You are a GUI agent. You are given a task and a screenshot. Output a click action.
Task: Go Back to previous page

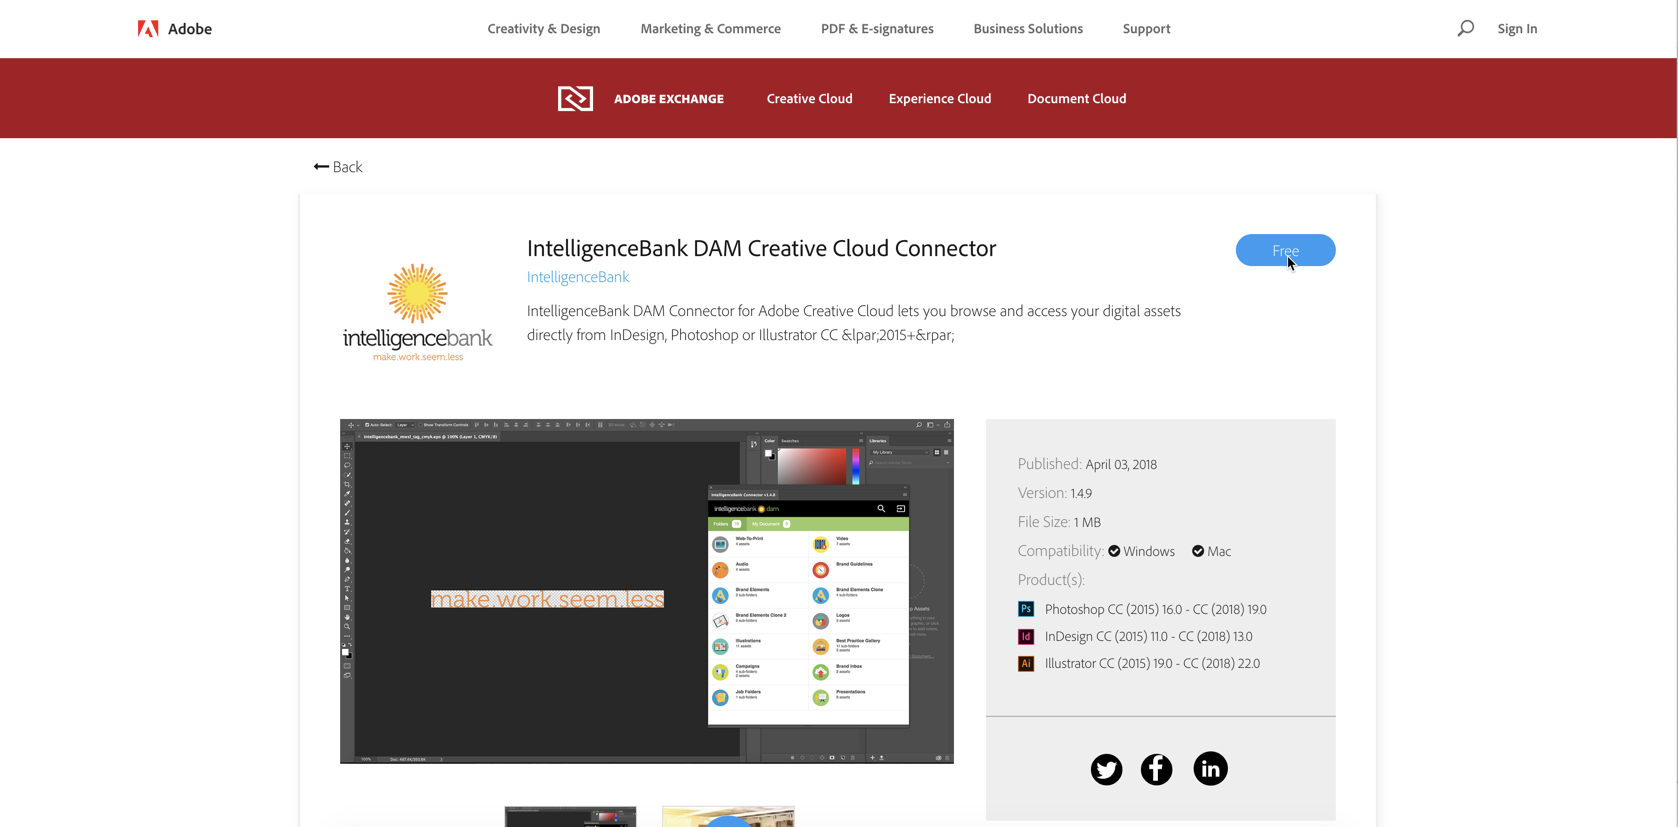(x=338, y=167)
